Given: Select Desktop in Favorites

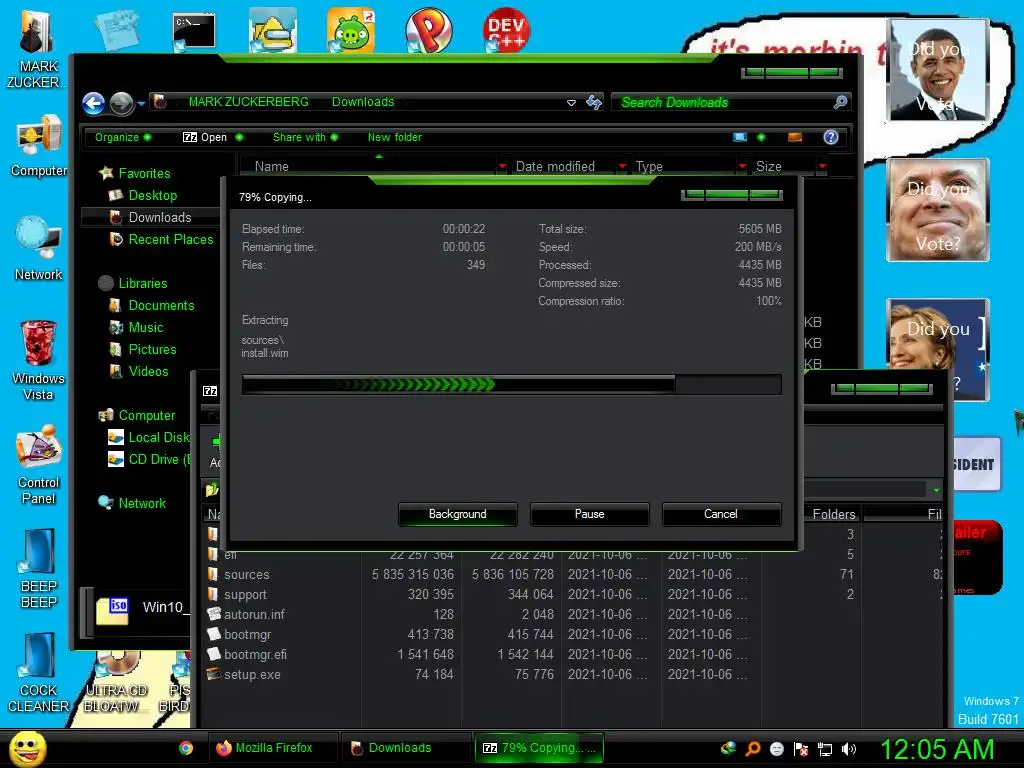Looking at the screenshot, I should pos(152,195).
